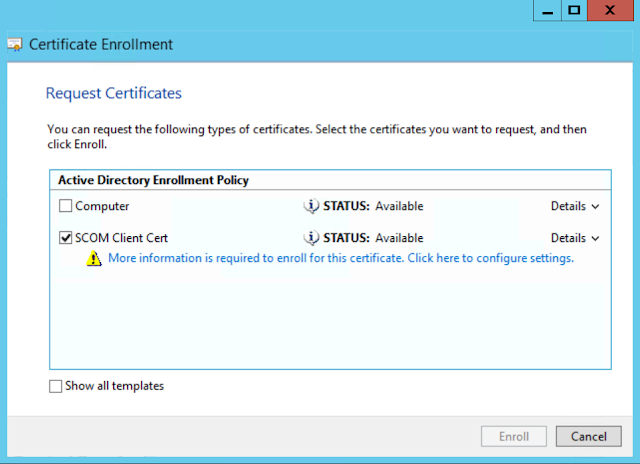The image size is (640, 464).
Task: Click the Show all templates label
Action: 114,386
